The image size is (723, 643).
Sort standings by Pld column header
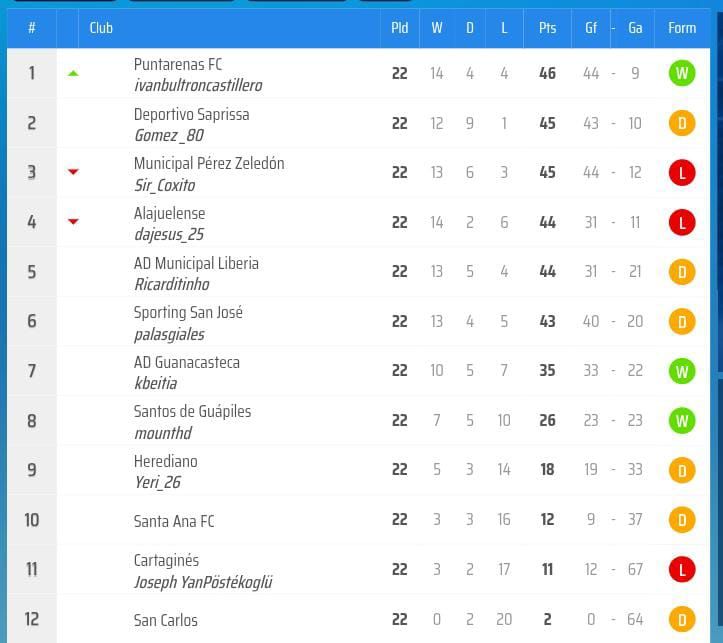(399, 28)
